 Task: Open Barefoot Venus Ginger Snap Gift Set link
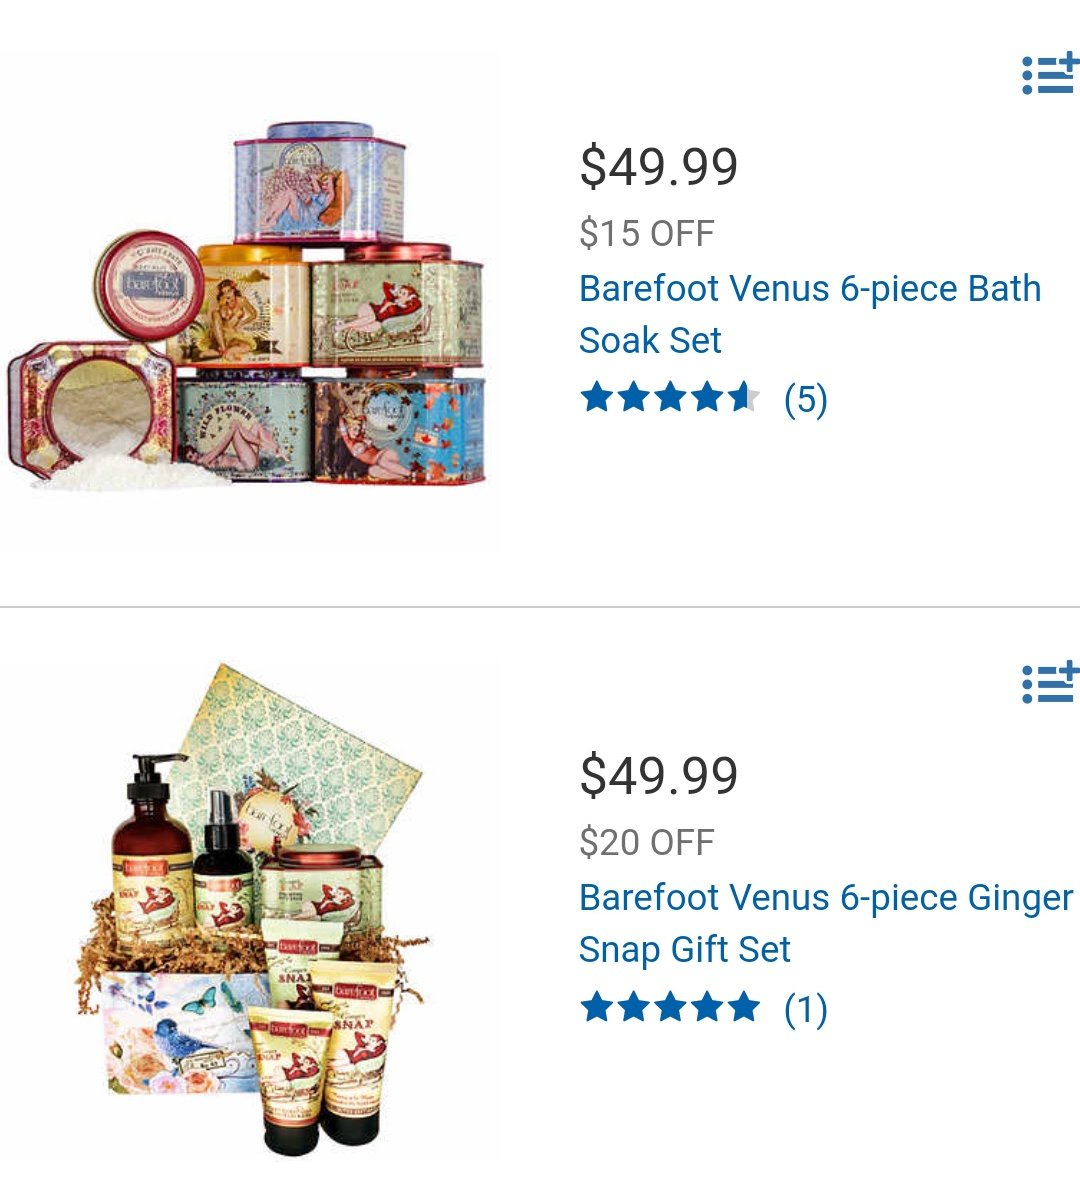click(x=826, y=923)
